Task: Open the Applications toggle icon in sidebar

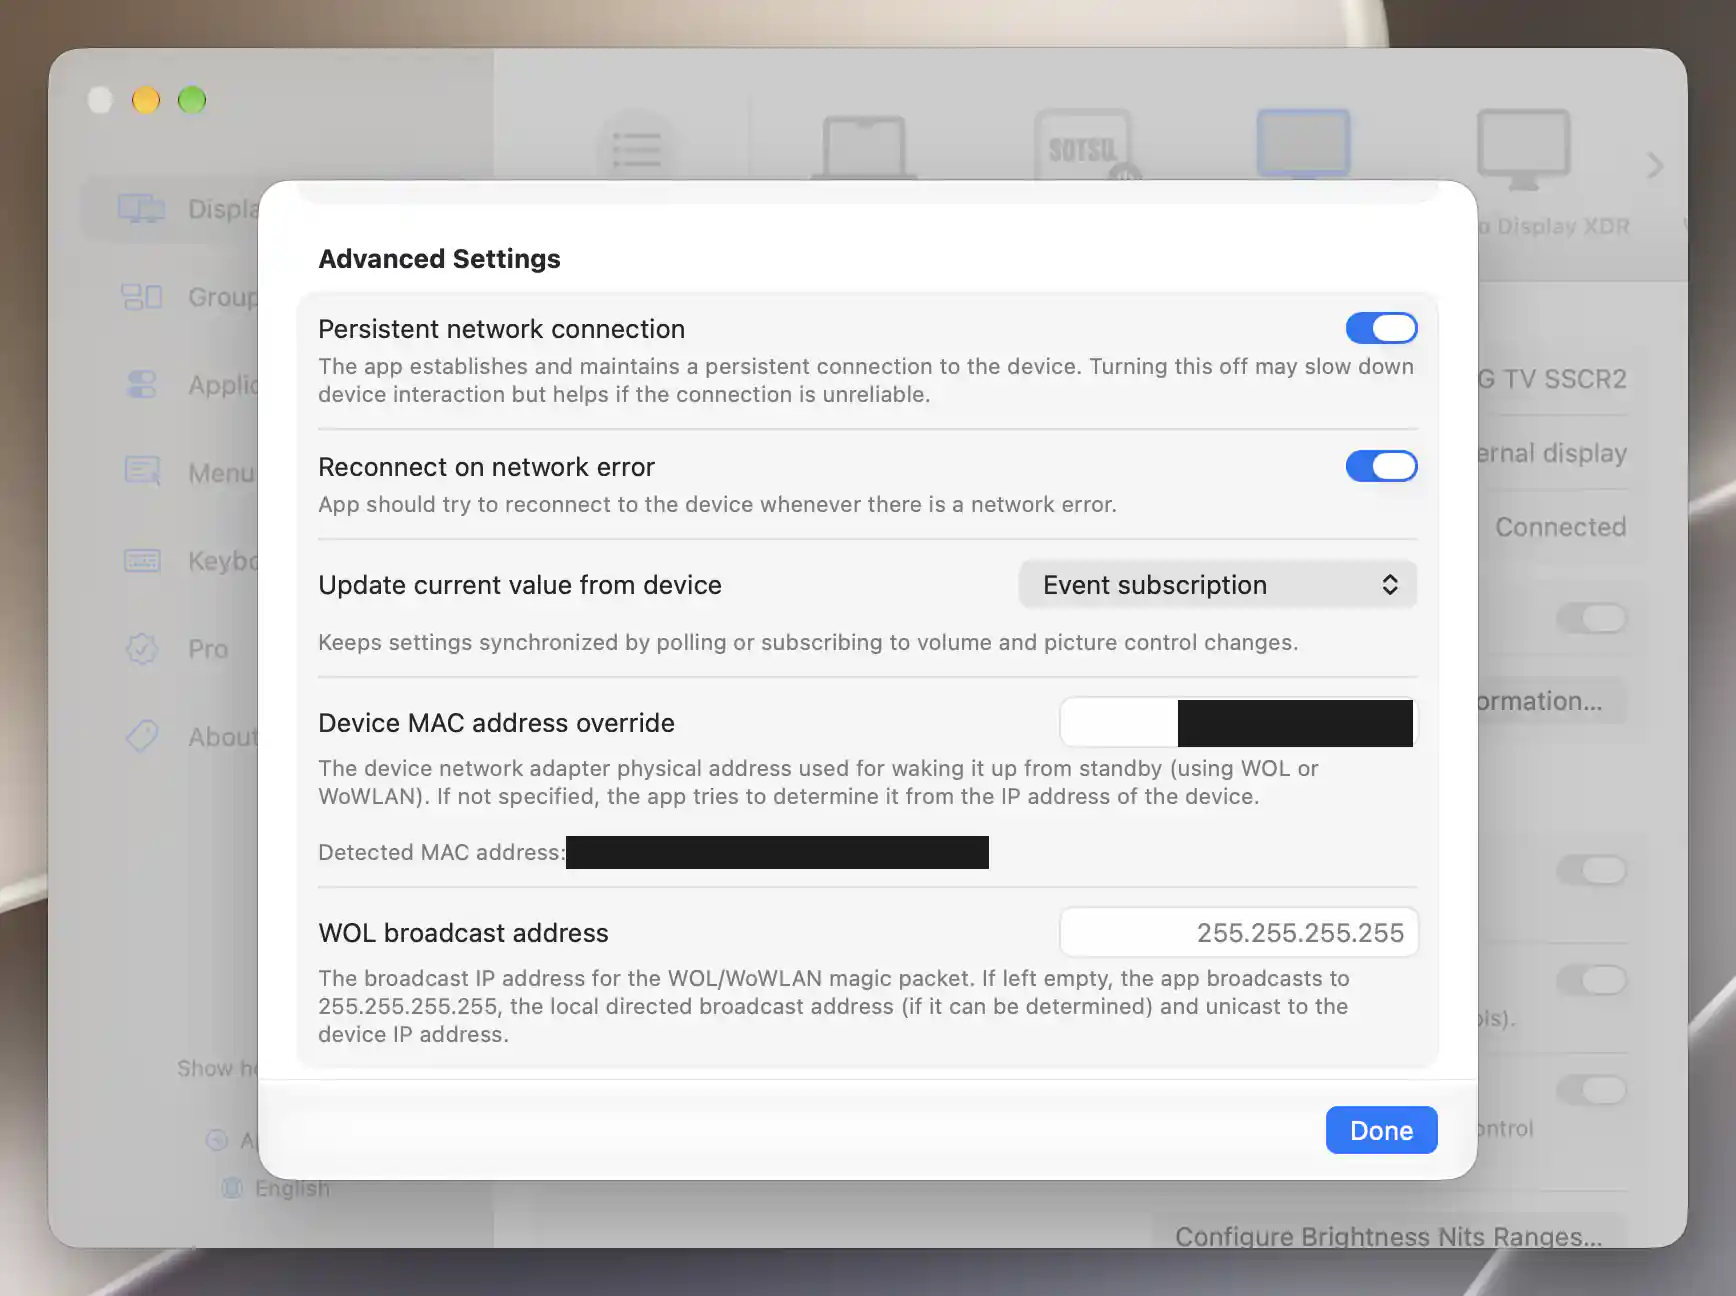Action: click(141, 385)
